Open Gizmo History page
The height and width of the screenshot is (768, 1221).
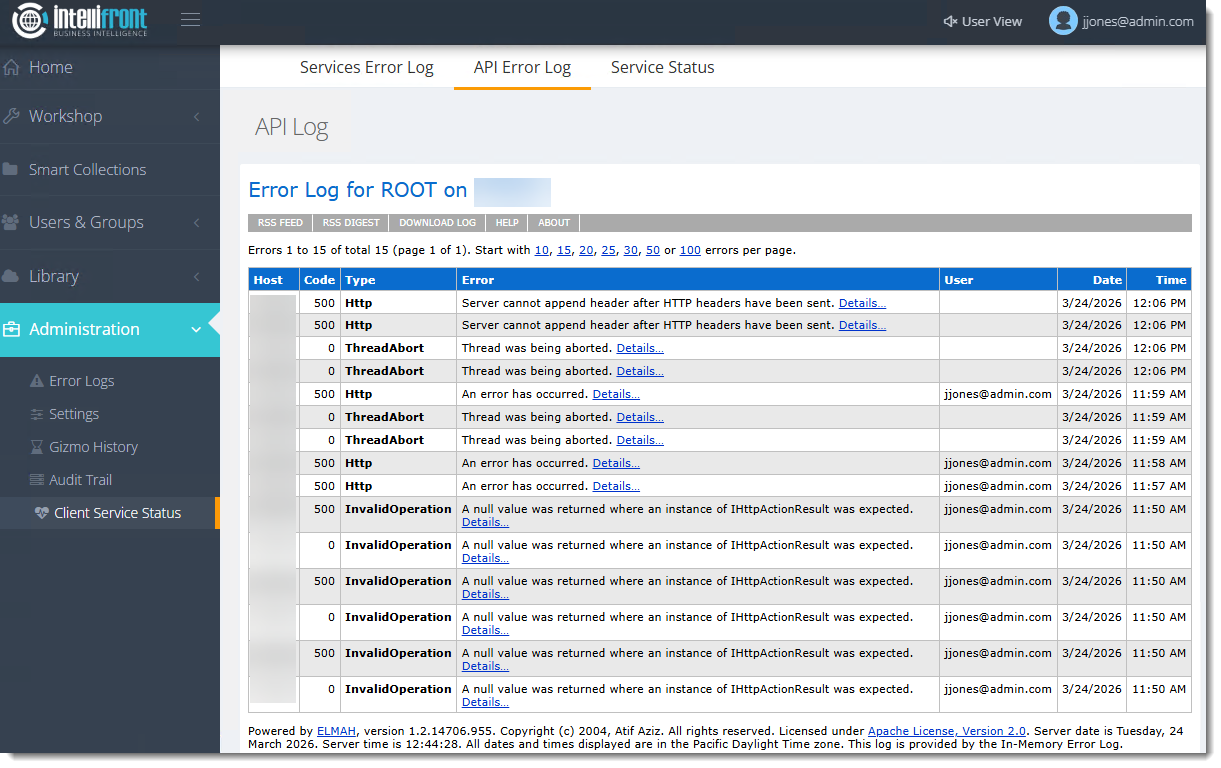(x=93, y=447)
